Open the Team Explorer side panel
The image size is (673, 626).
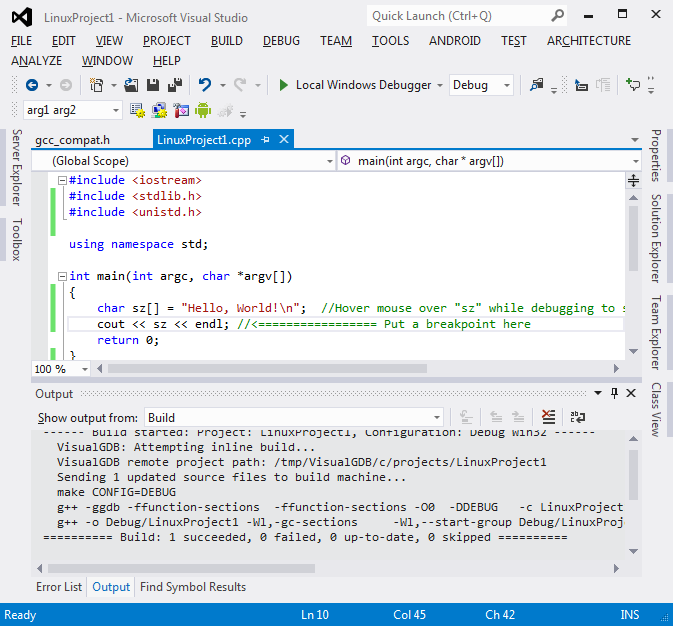(655, 332)
